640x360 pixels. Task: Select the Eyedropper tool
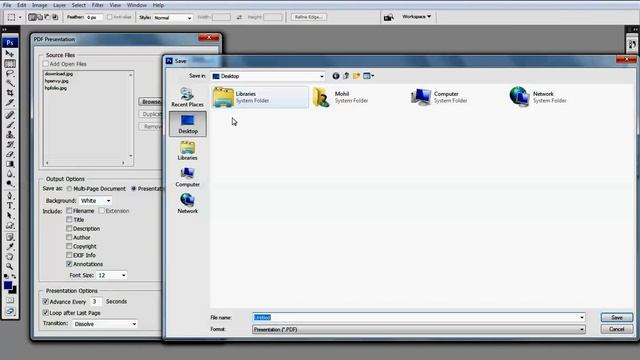tap(10, 247)
